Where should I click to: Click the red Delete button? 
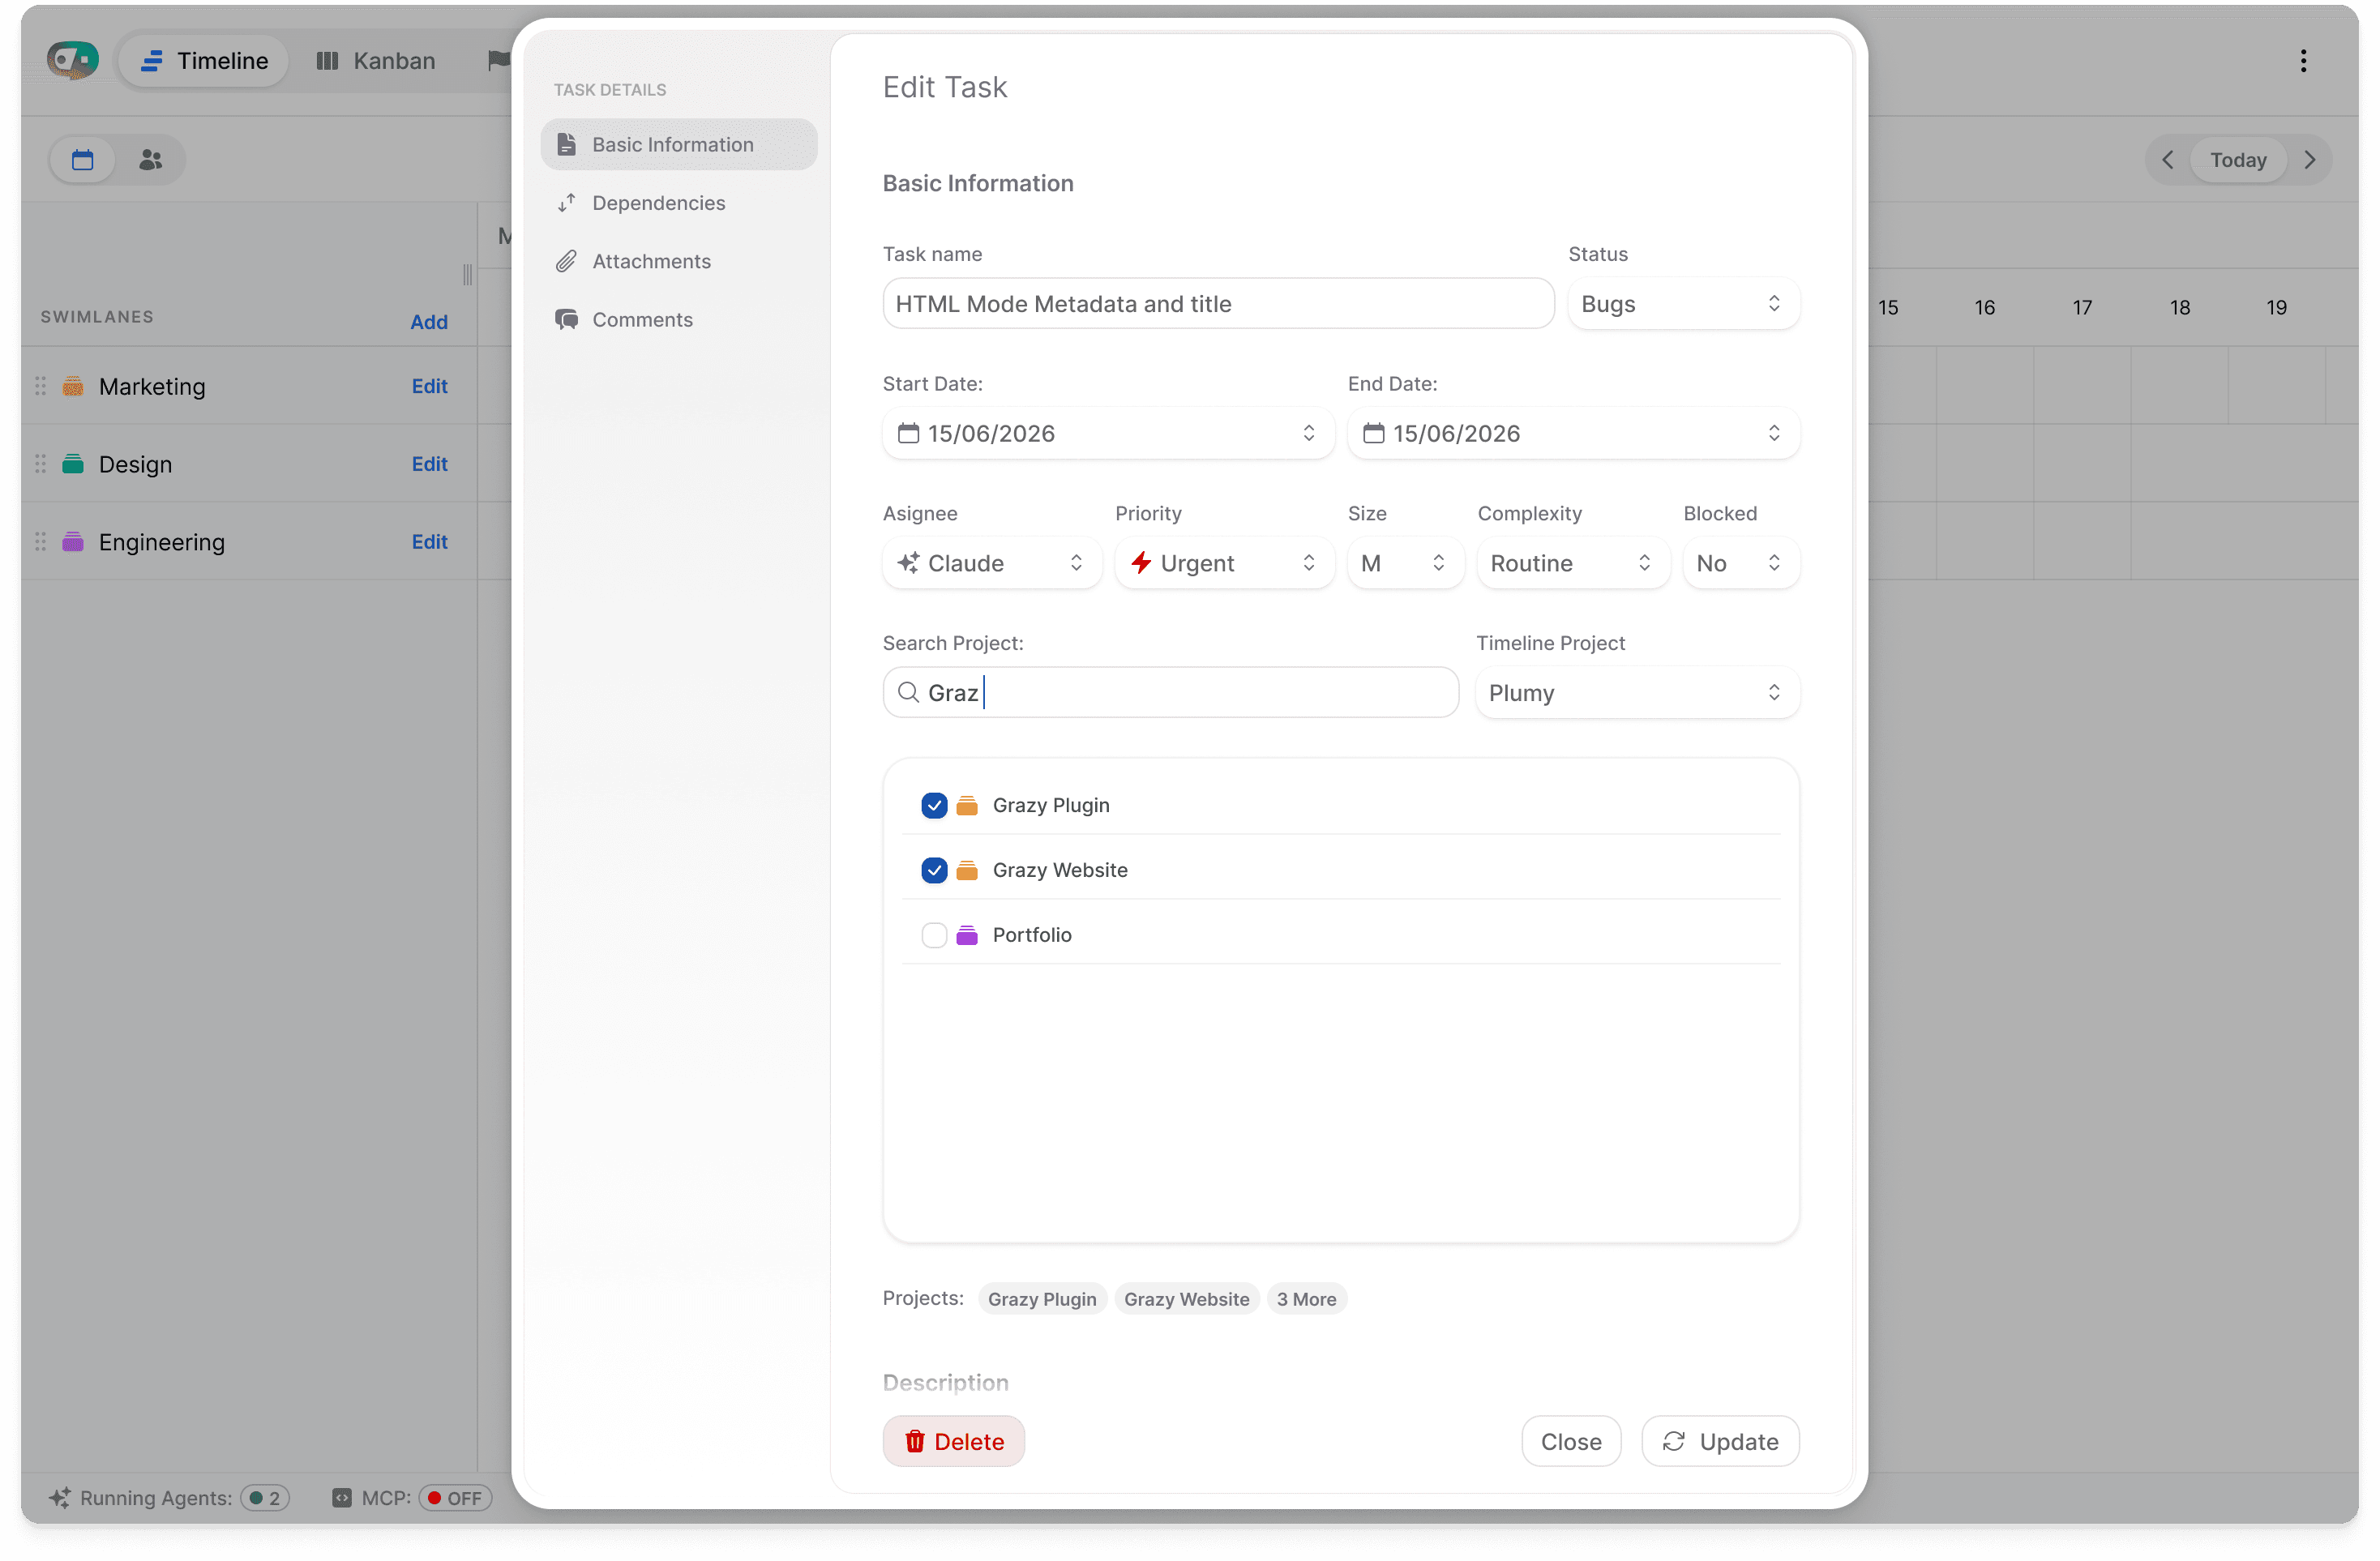click(953, 1441)
